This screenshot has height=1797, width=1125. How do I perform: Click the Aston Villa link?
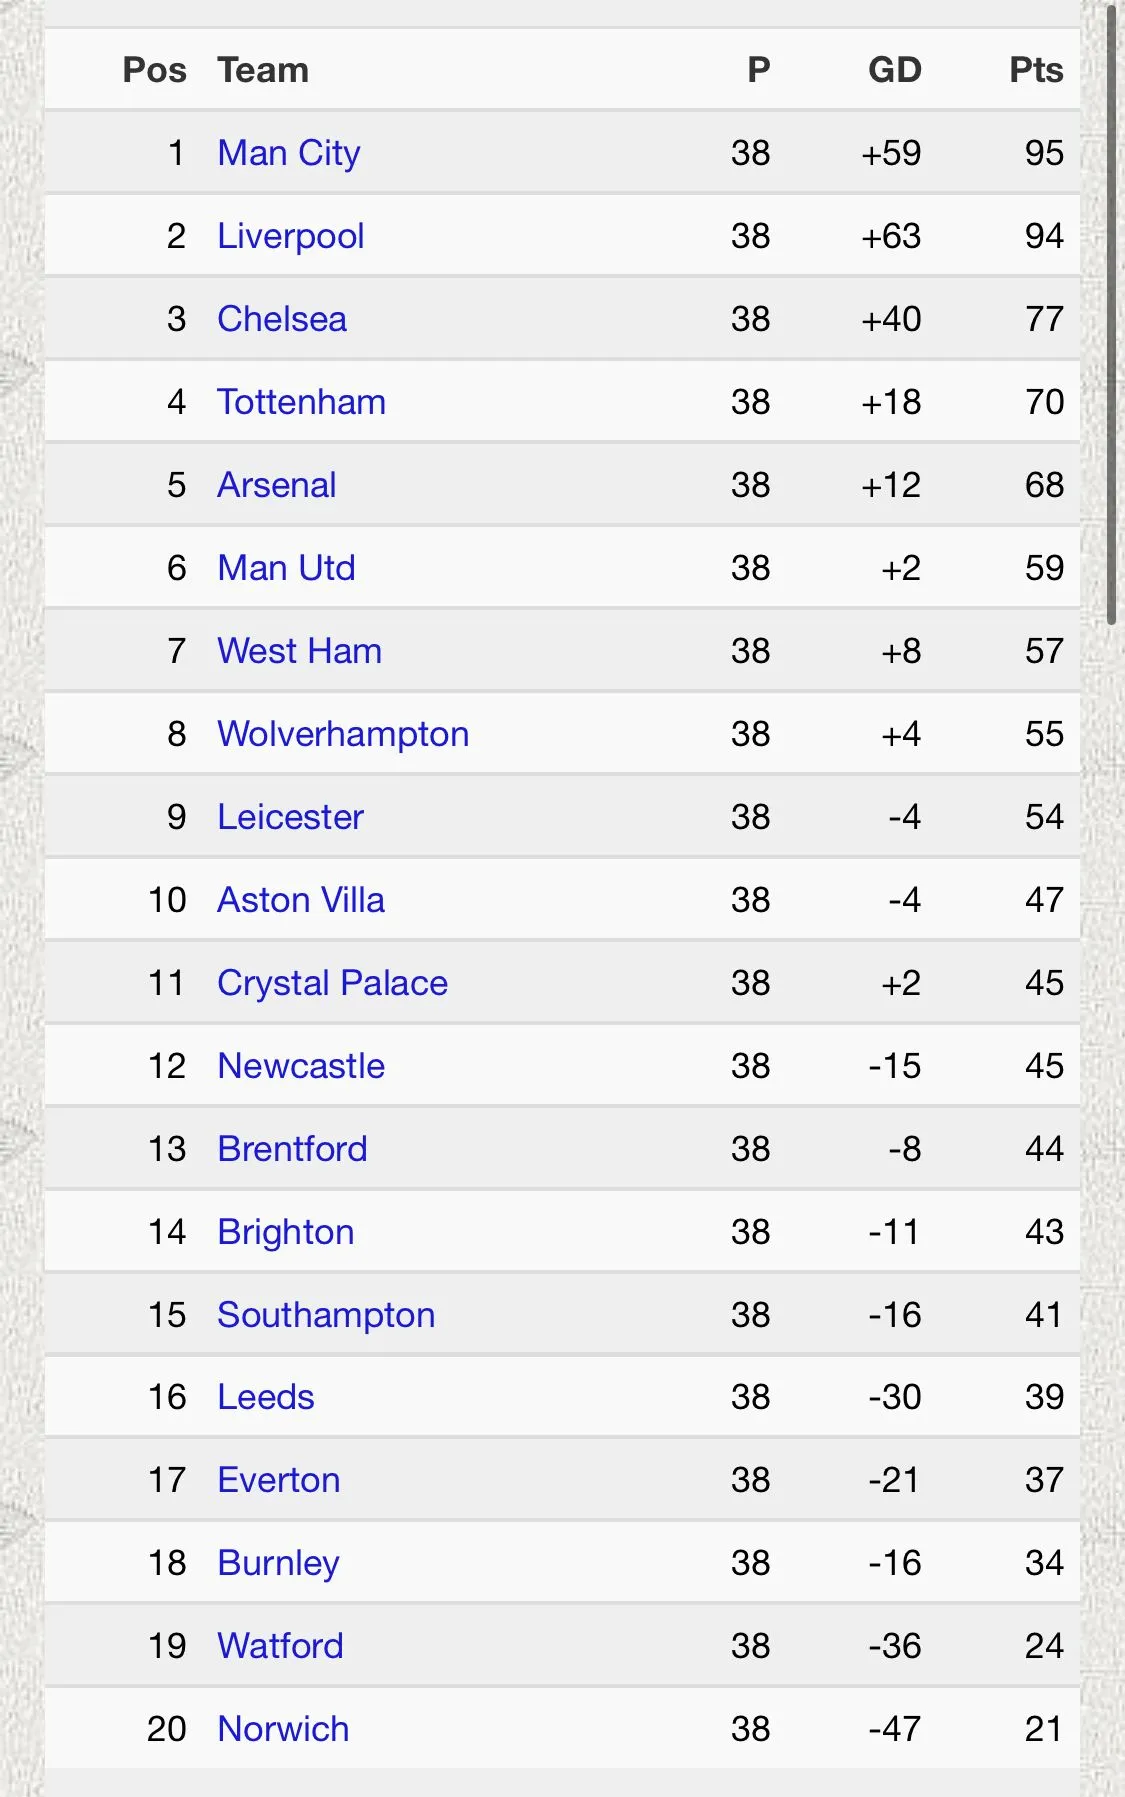[301, 900]
